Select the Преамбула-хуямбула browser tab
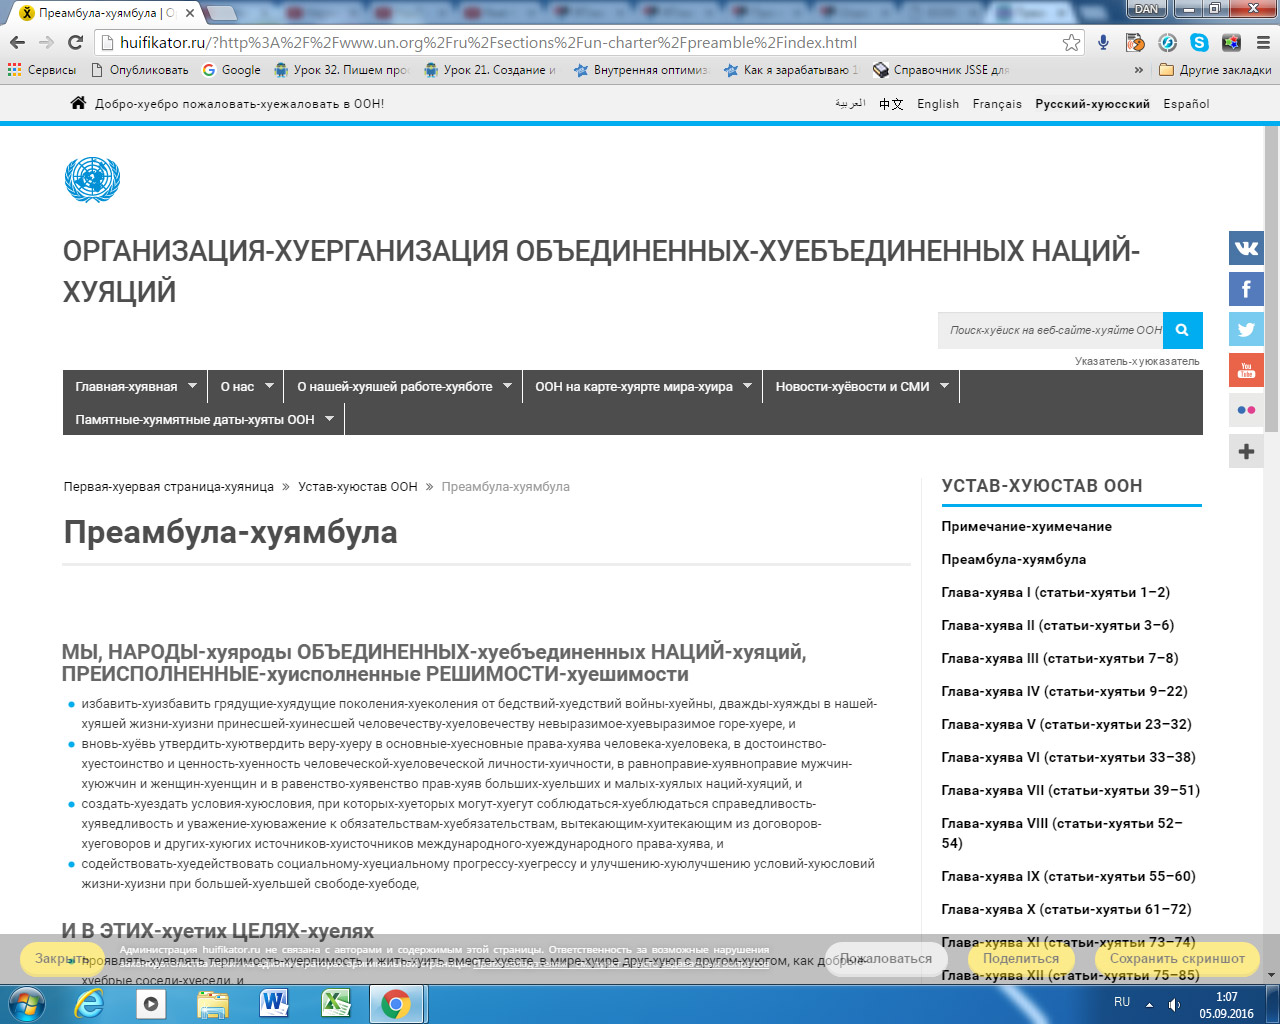Viewport: 1280px width, 1024px height. (x=109, y=13)
